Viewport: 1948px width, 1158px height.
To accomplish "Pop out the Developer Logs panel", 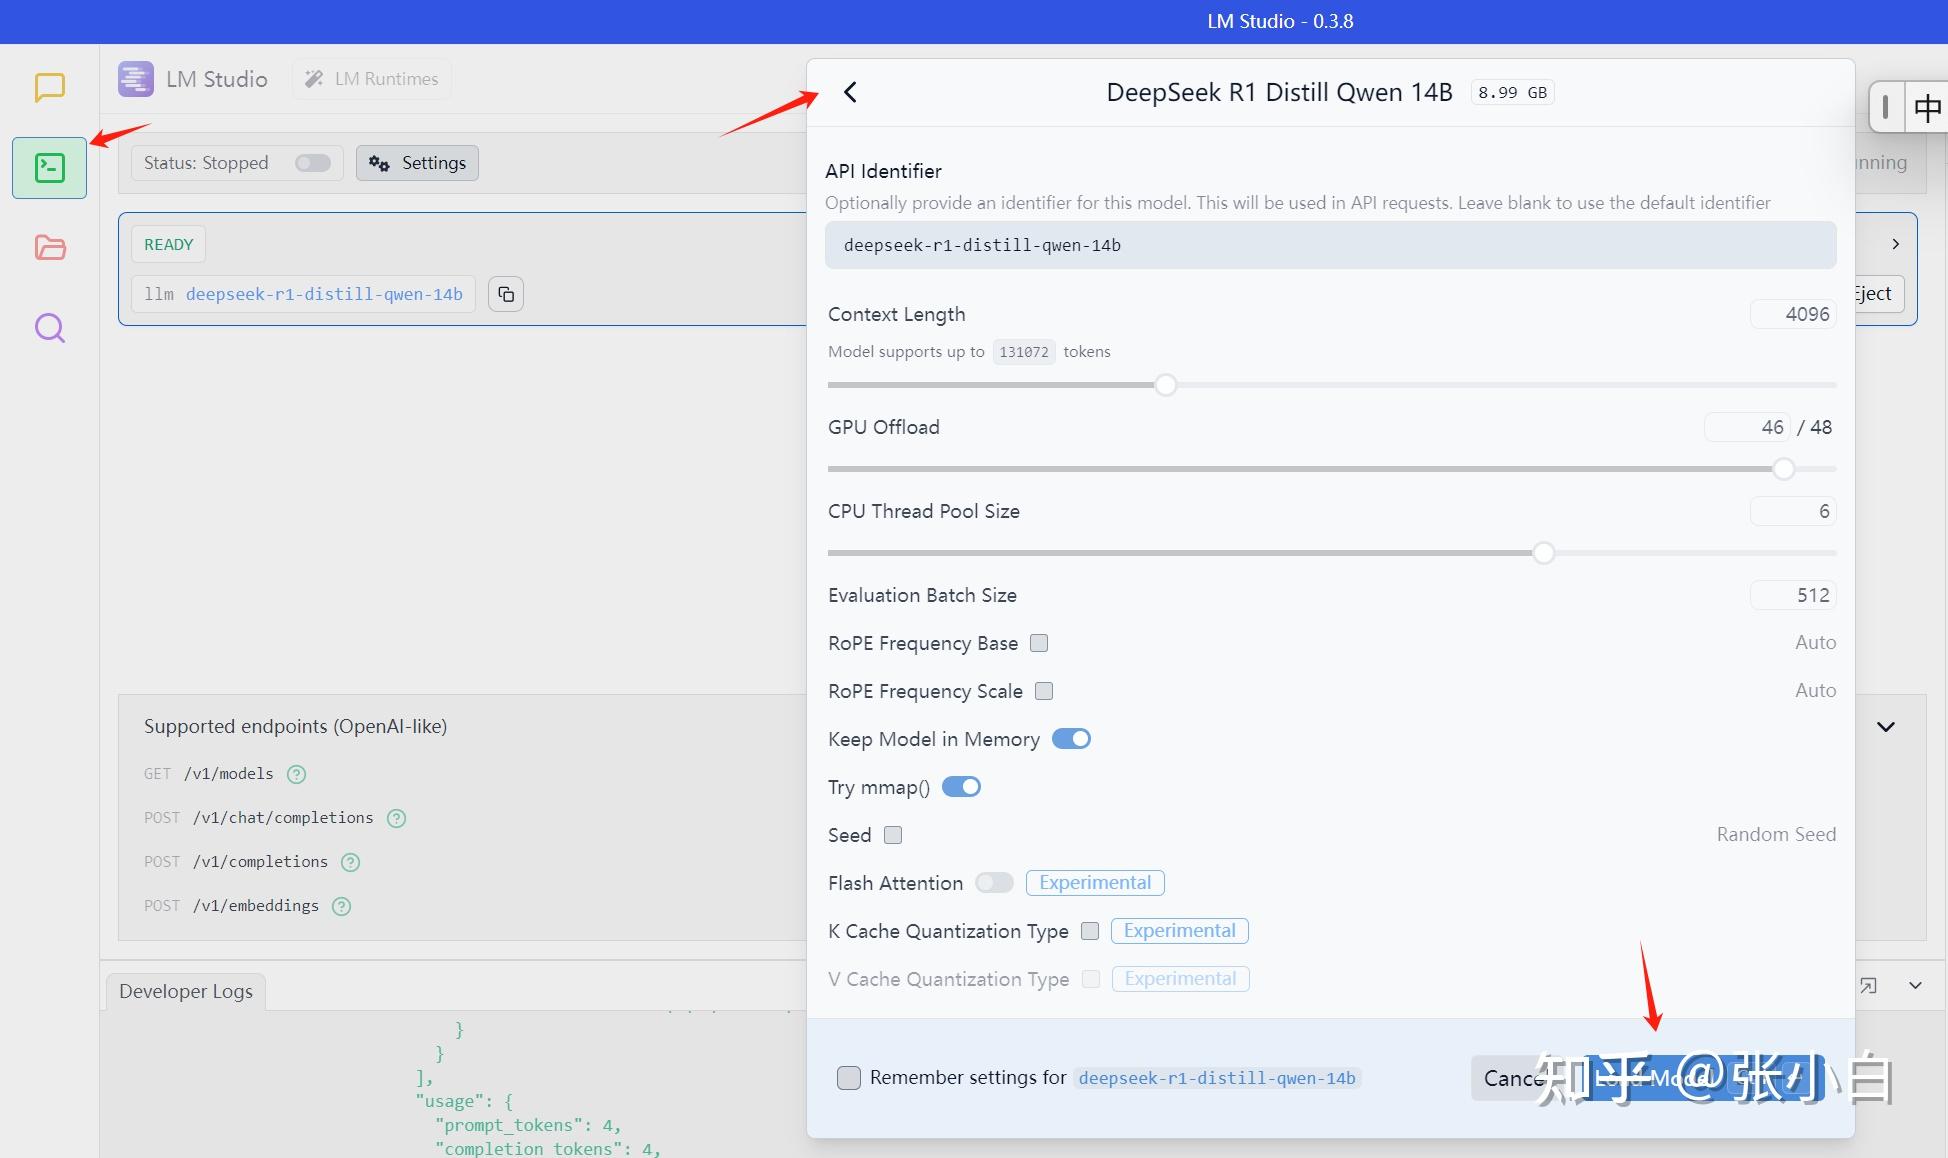I will coord(1868,986).
